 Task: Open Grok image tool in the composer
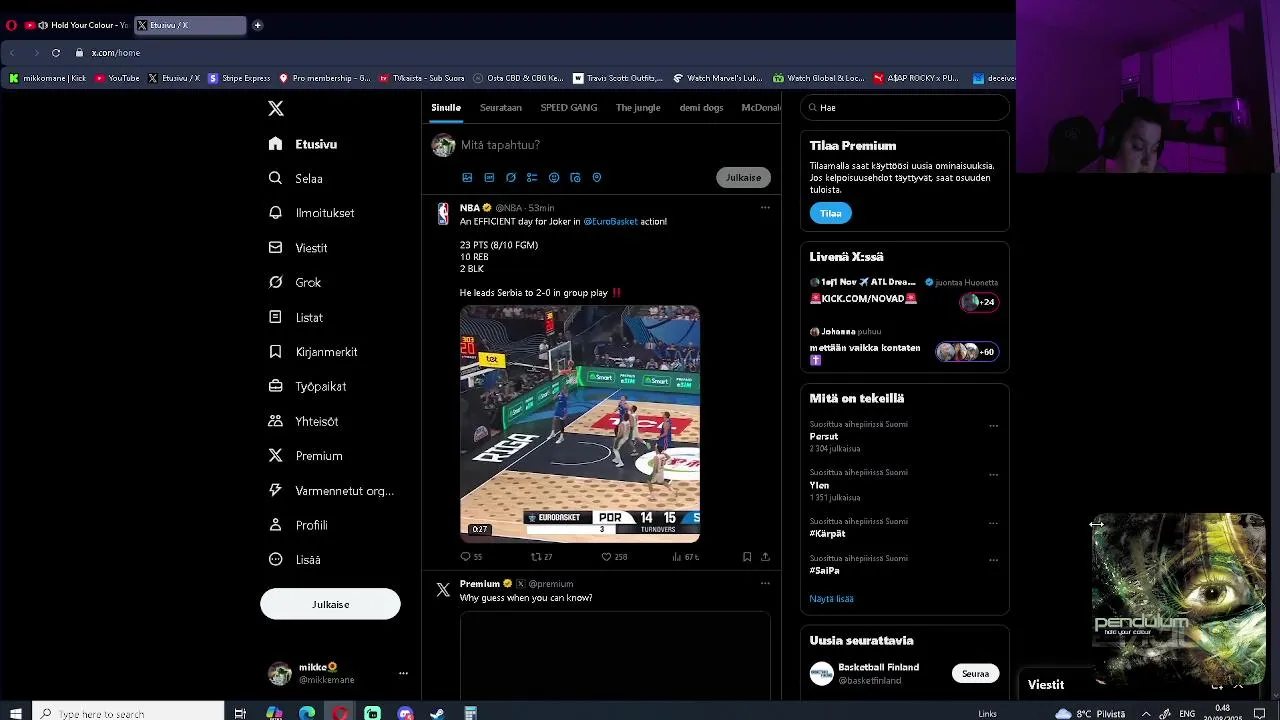511,177
